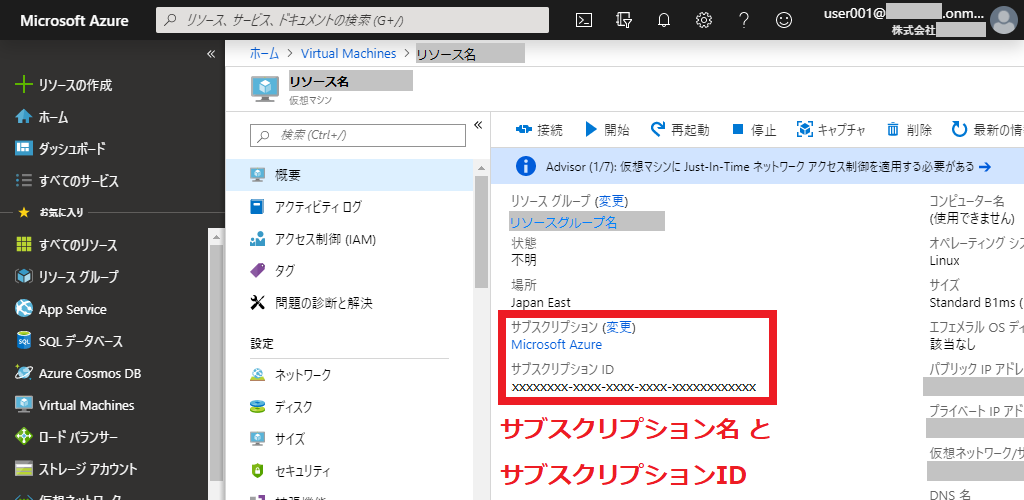Open ロード バランサー in the sidebar

pos(67,437)
